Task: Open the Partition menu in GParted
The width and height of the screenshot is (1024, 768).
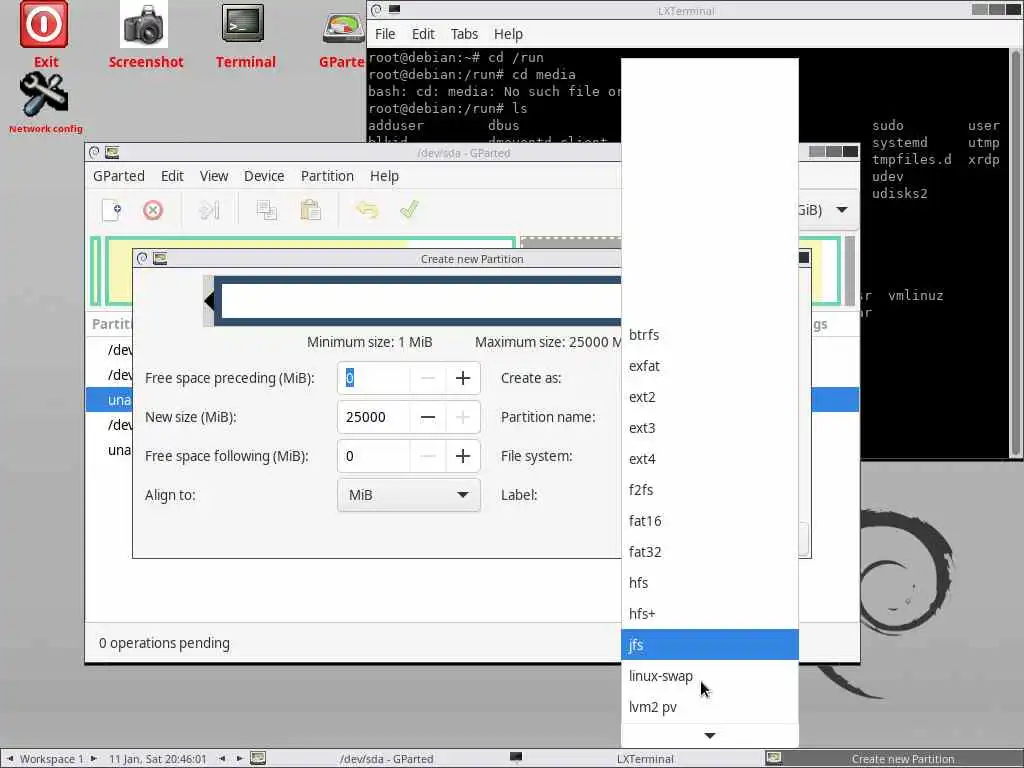Action: pos(327,176)
